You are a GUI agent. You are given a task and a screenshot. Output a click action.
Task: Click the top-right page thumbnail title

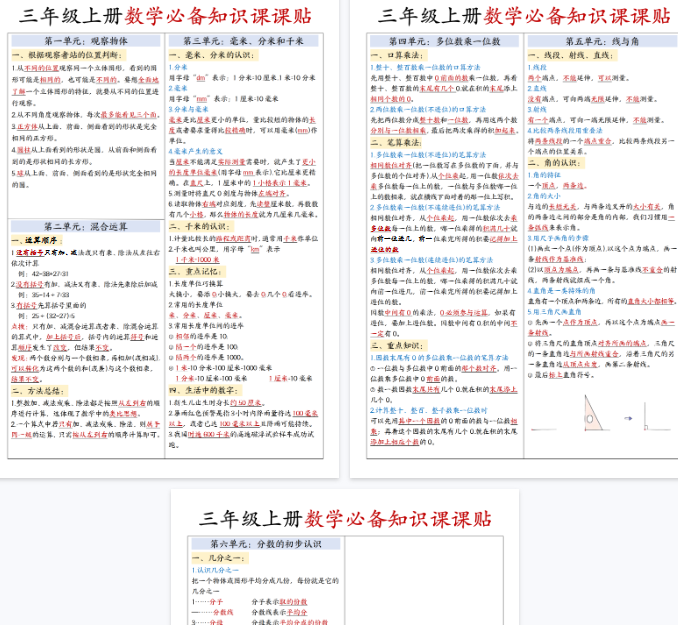524,15
